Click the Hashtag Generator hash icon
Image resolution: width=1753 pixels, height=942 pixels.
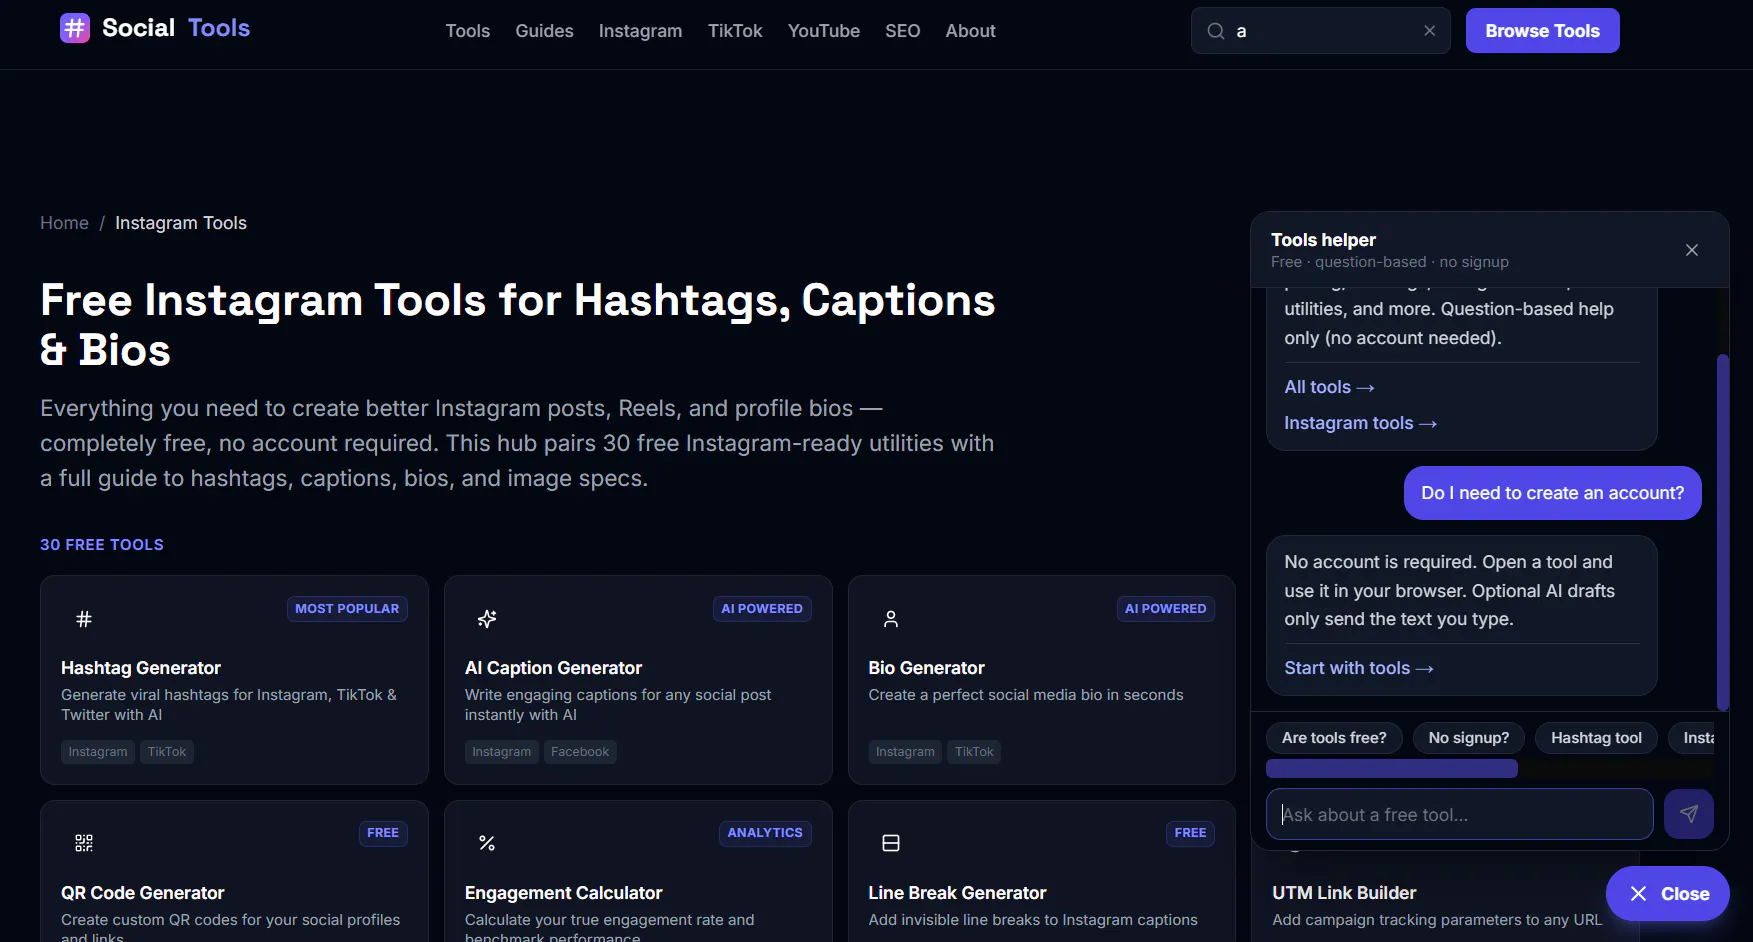(x=84, y=619)
